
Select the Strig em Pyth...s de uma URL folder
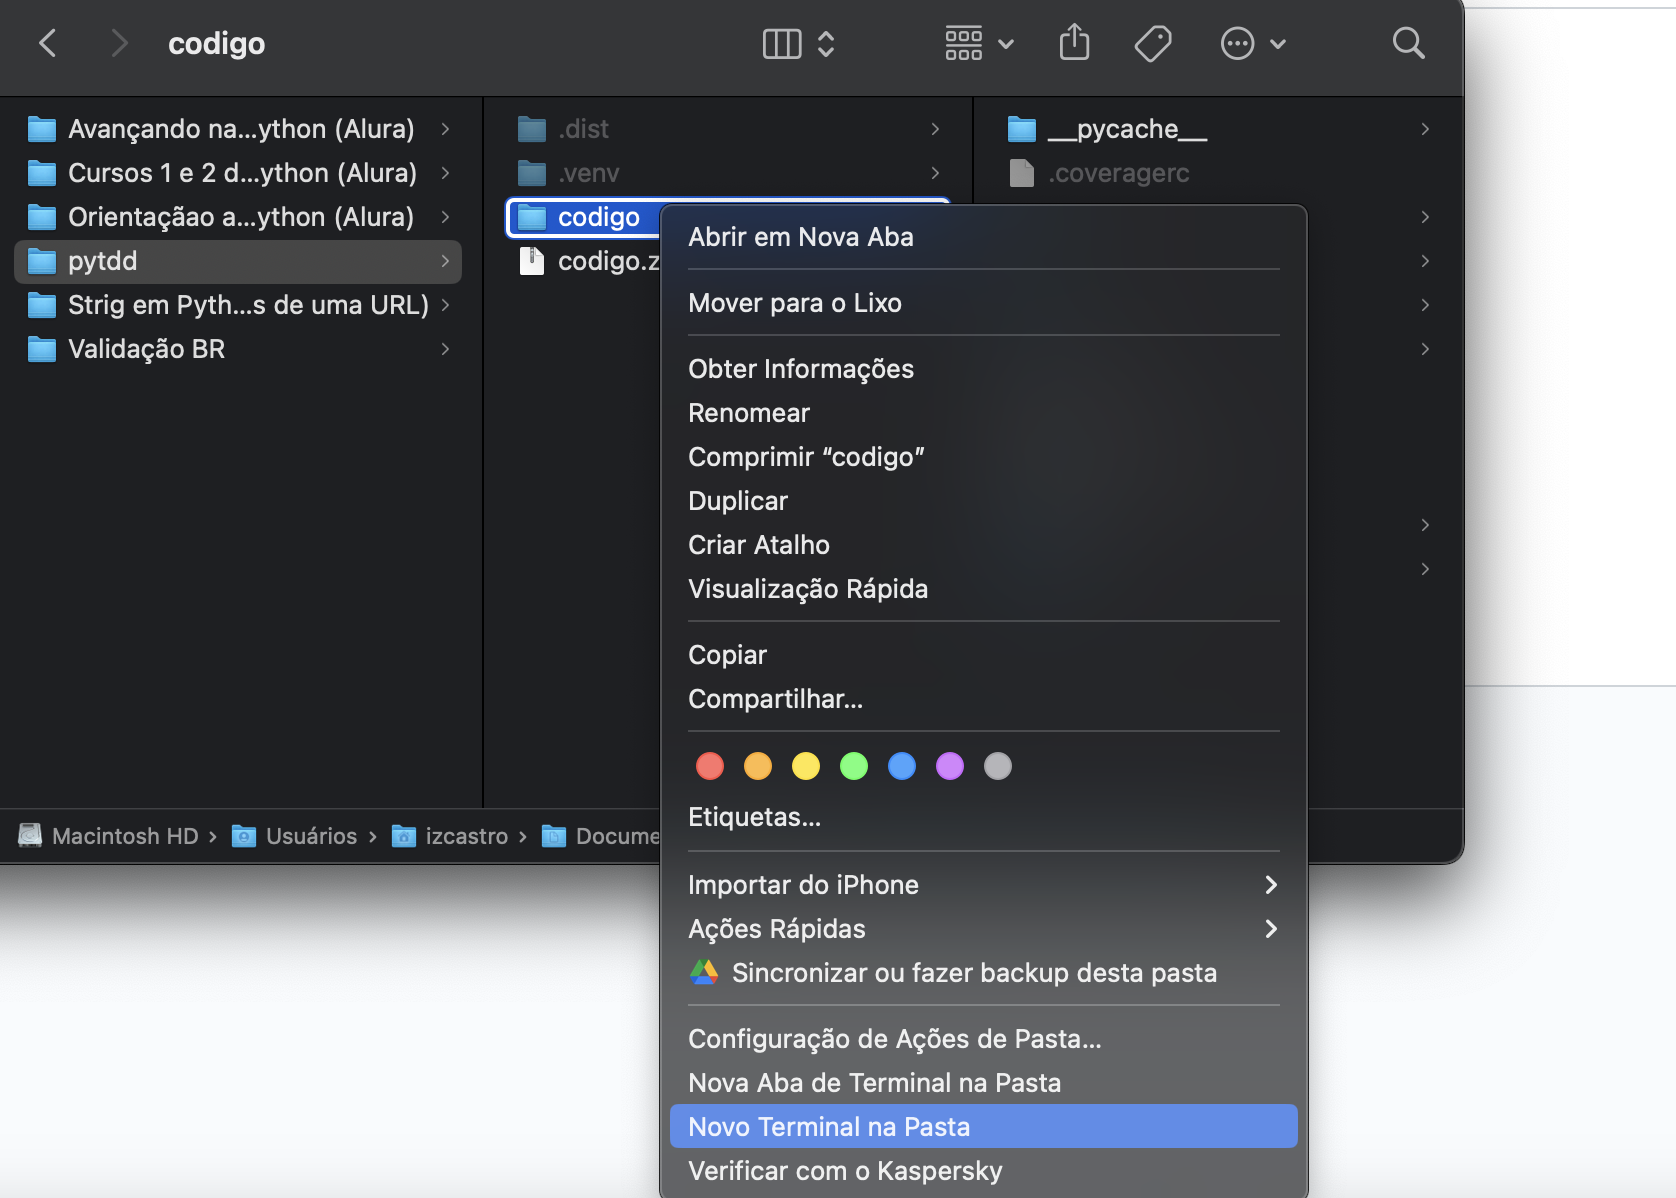point(238,305)
